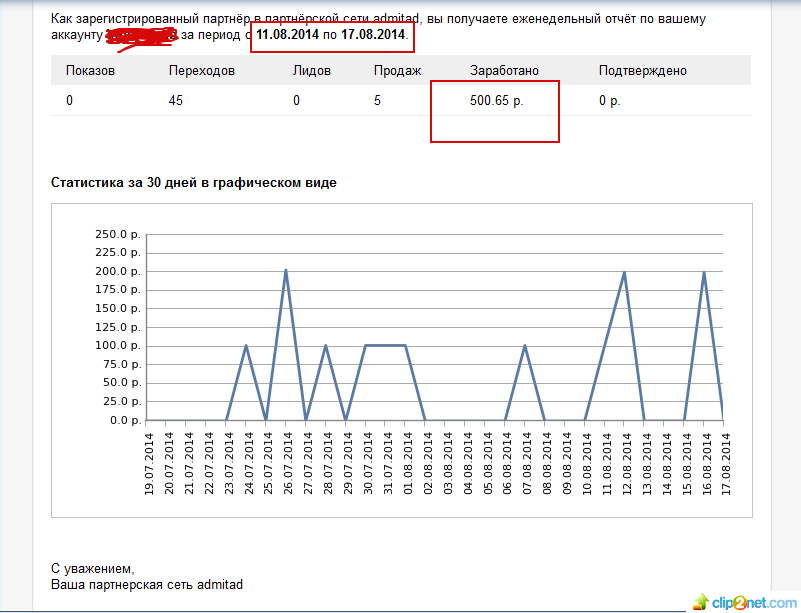Click the Заработано column header

[x=504, y=70]
